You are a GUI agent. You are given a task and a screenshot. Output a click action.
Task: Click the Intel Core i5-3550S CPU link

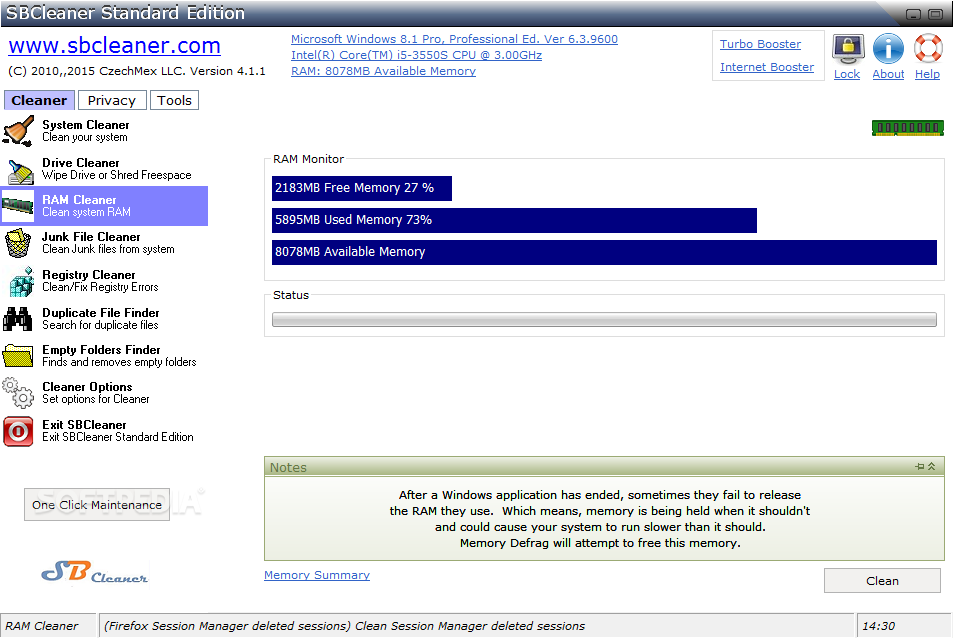coord(416,55)
